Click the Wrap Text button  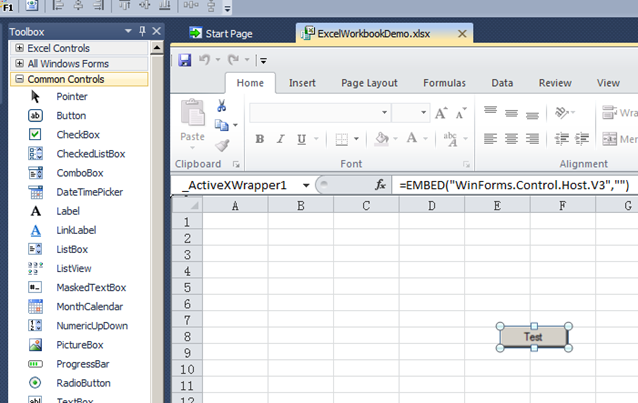620,113
